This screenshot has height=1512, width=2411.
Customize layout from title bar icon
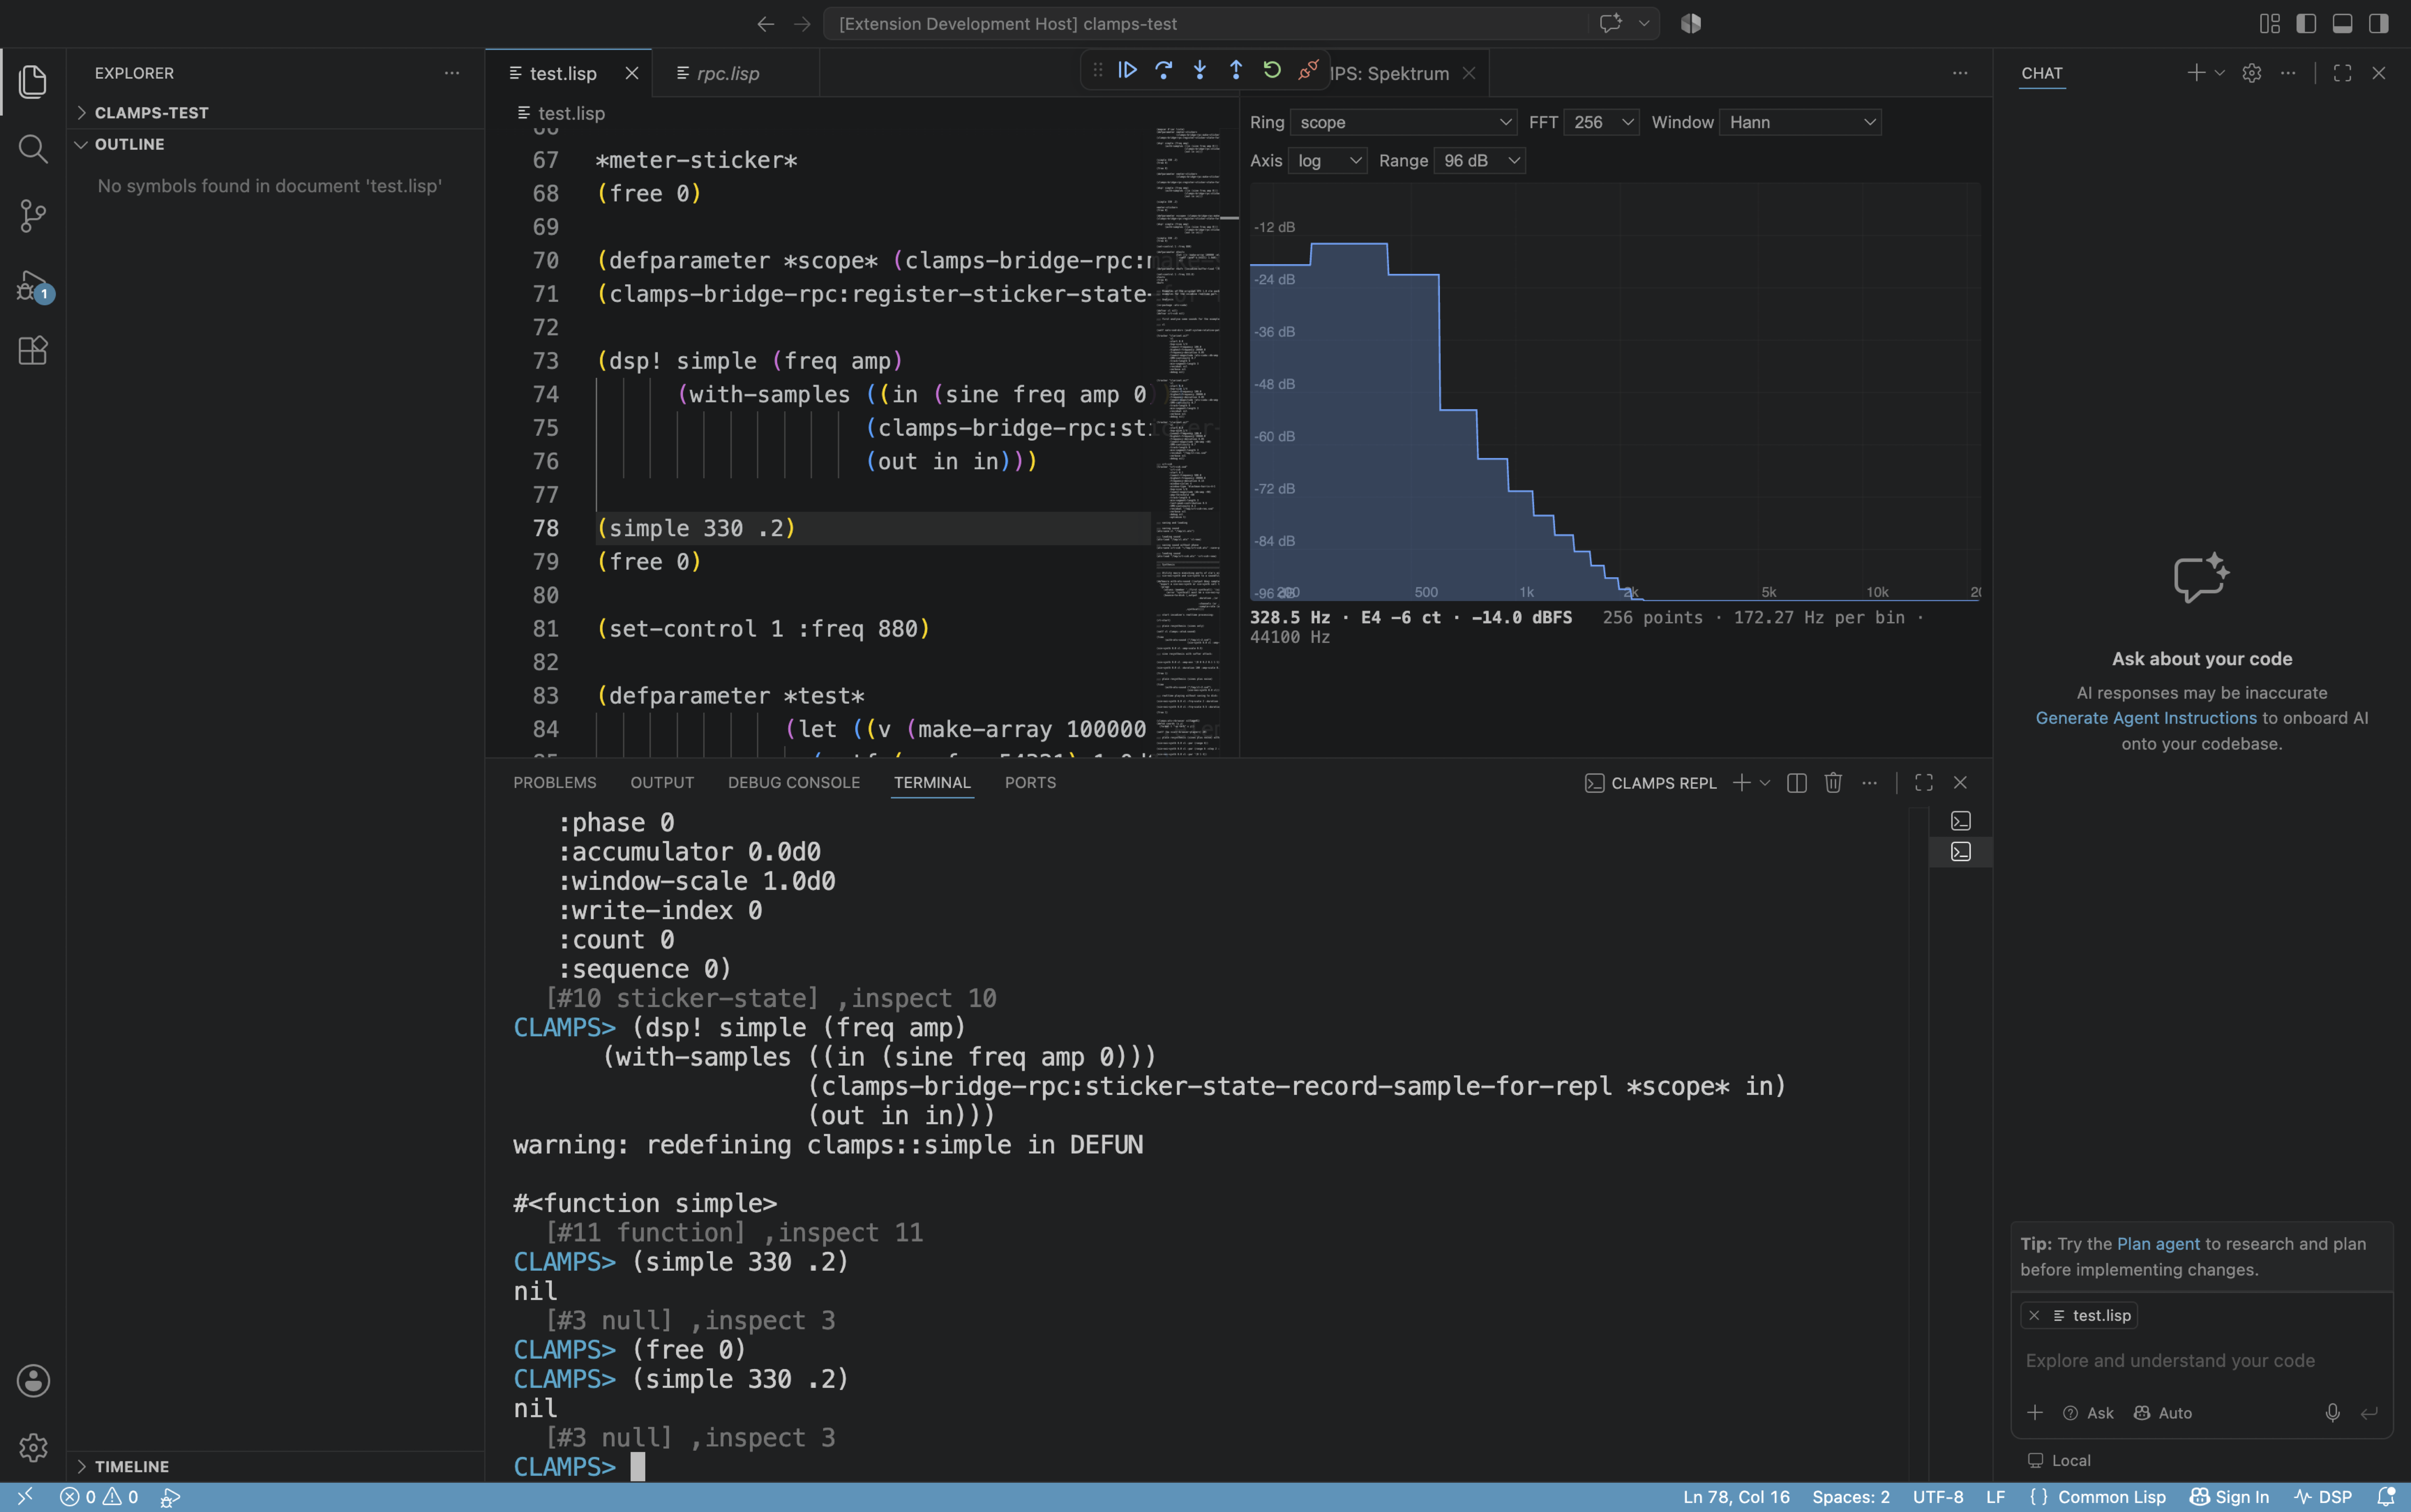[x=2270, y=24]
